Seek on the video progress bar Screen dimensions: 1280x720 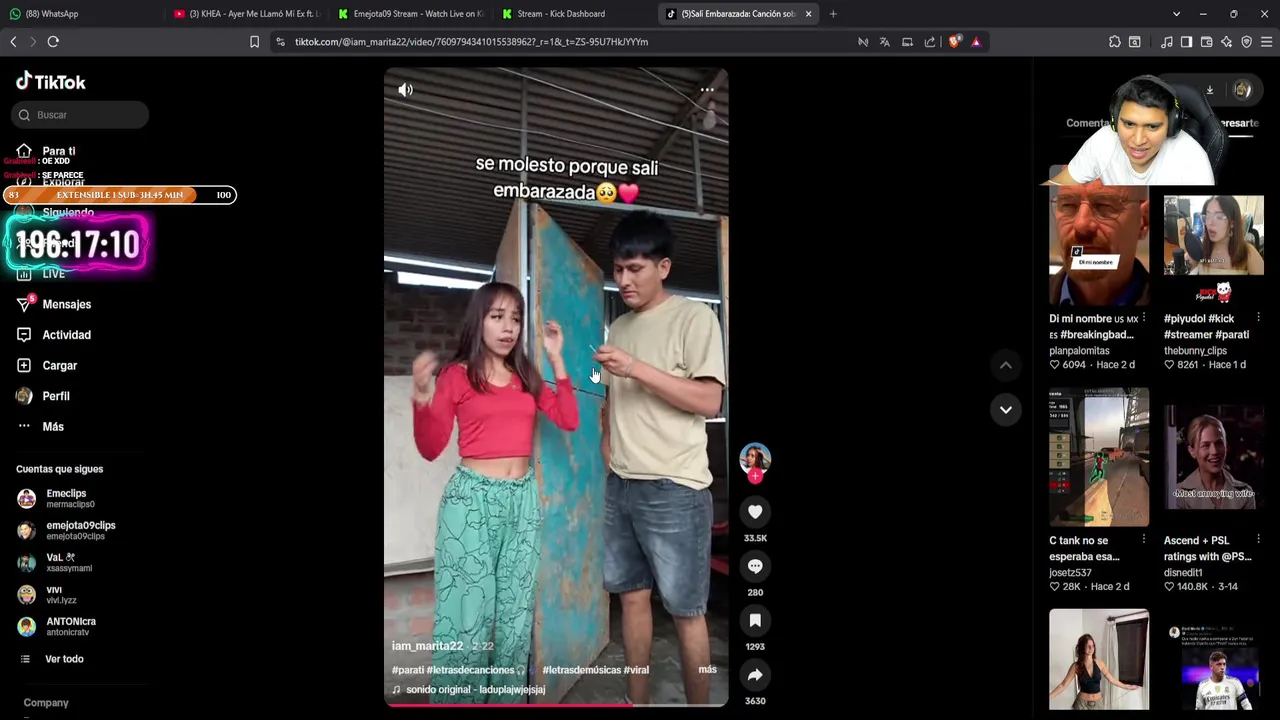[x=556, y=705]
